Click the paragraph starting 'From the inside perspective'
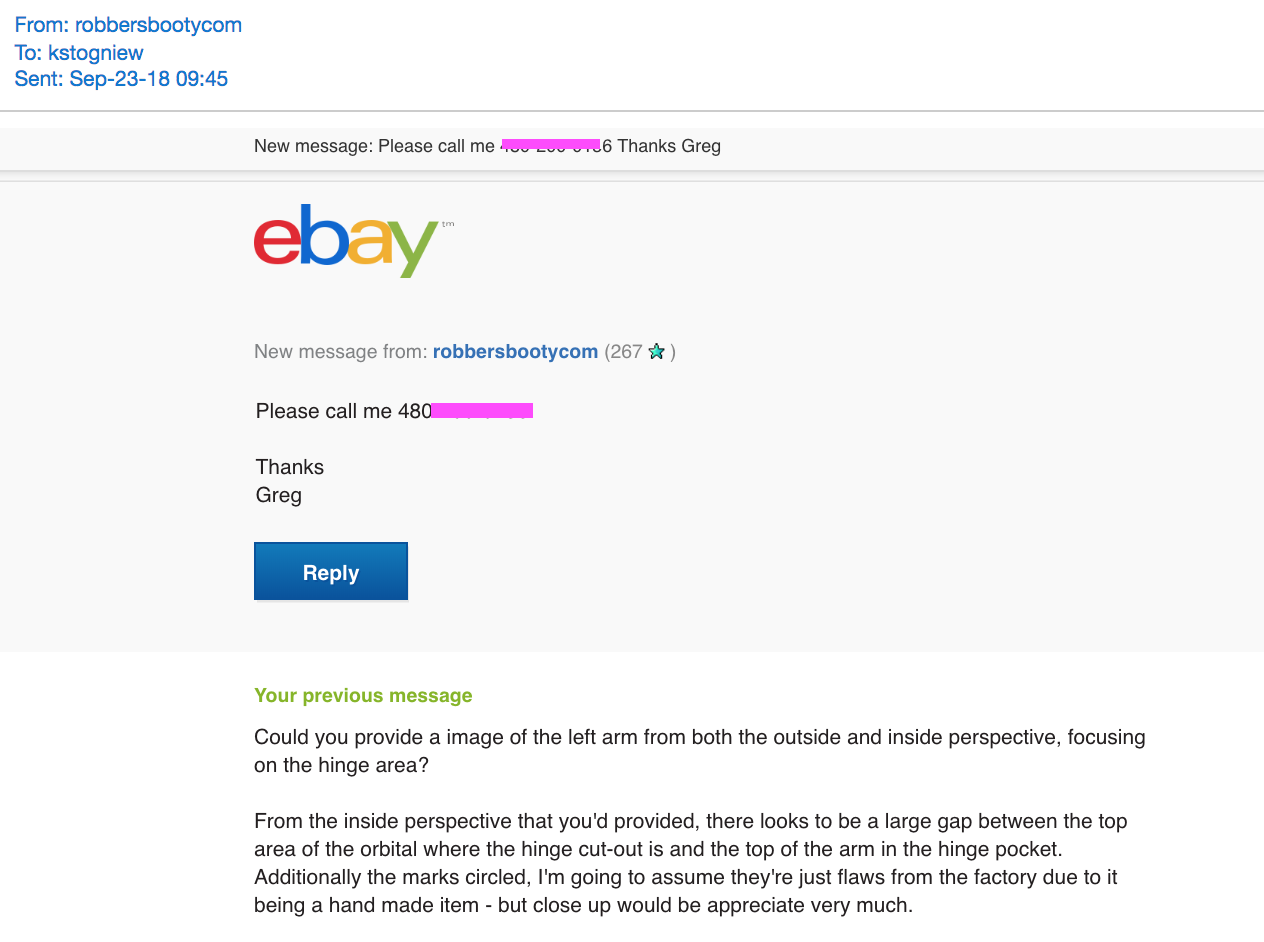The width and height of the screenshot is (1264, 942). pos(690,863)
